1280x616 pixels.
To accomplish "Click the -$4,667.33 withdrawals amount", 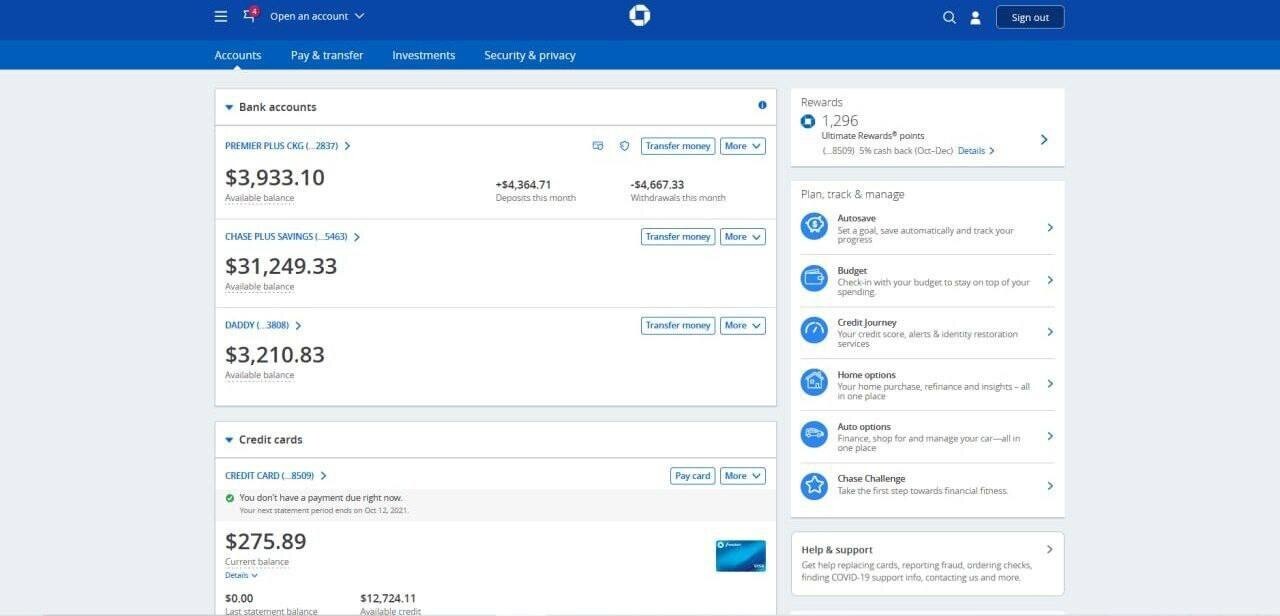I will click(657, 185).
